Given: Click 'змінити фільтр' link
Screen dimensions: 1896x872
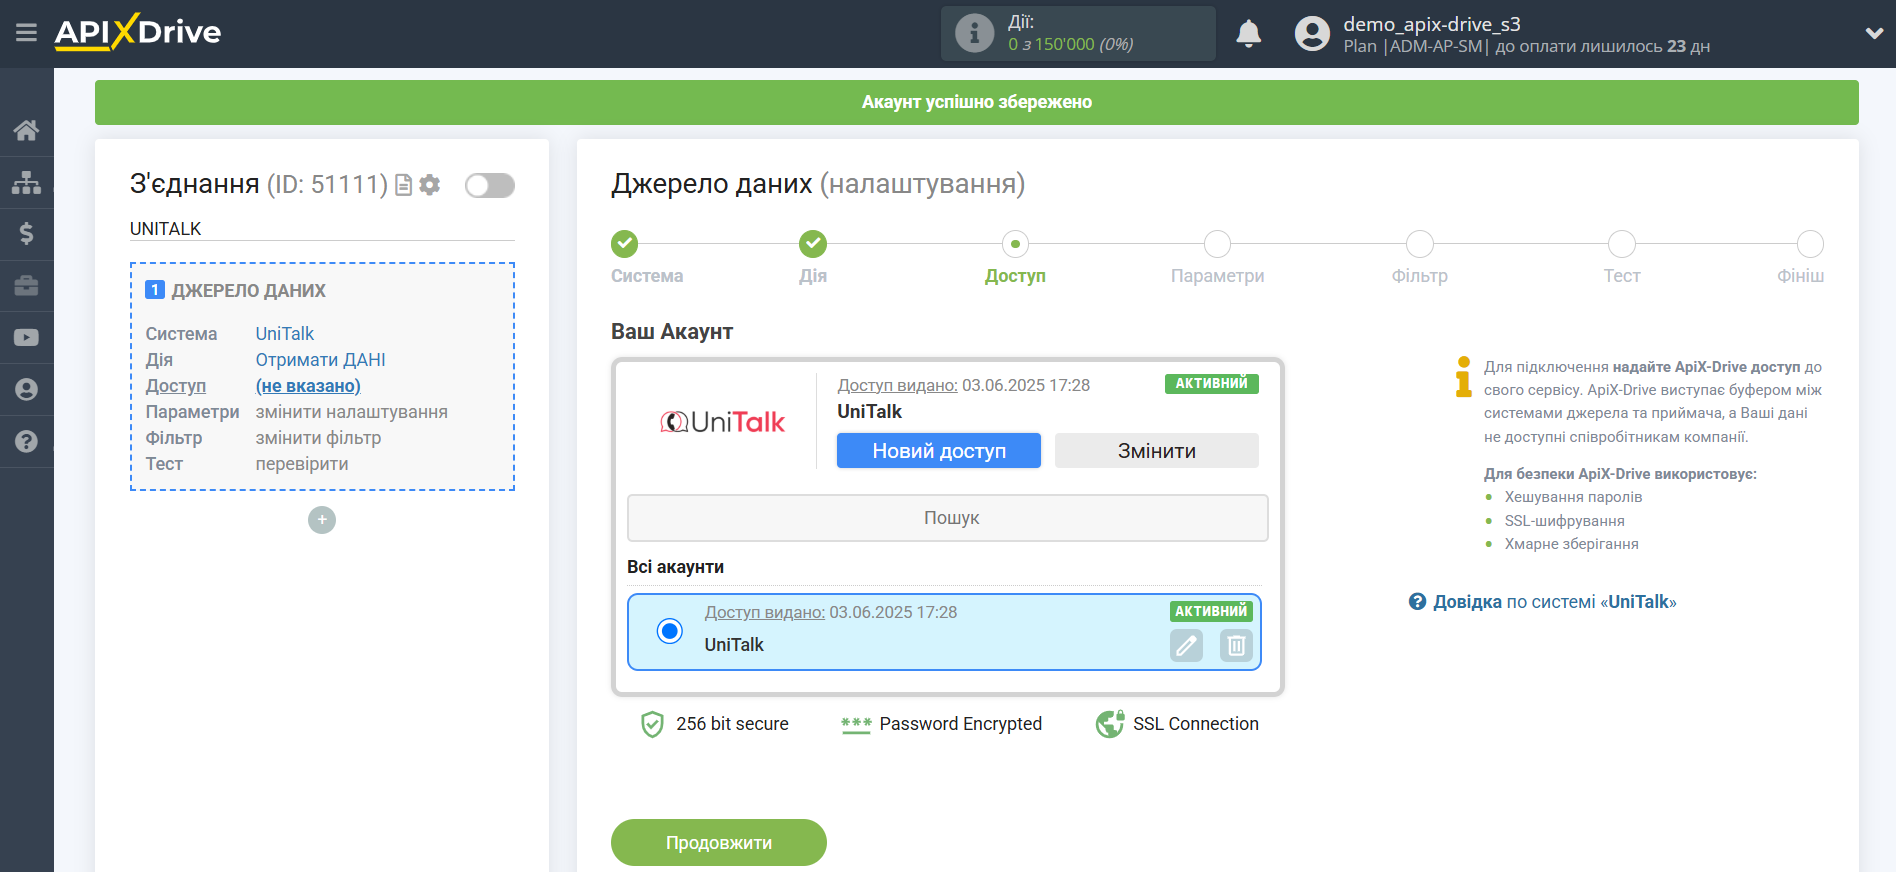Looking at the screenshot, I should point(318,438).
